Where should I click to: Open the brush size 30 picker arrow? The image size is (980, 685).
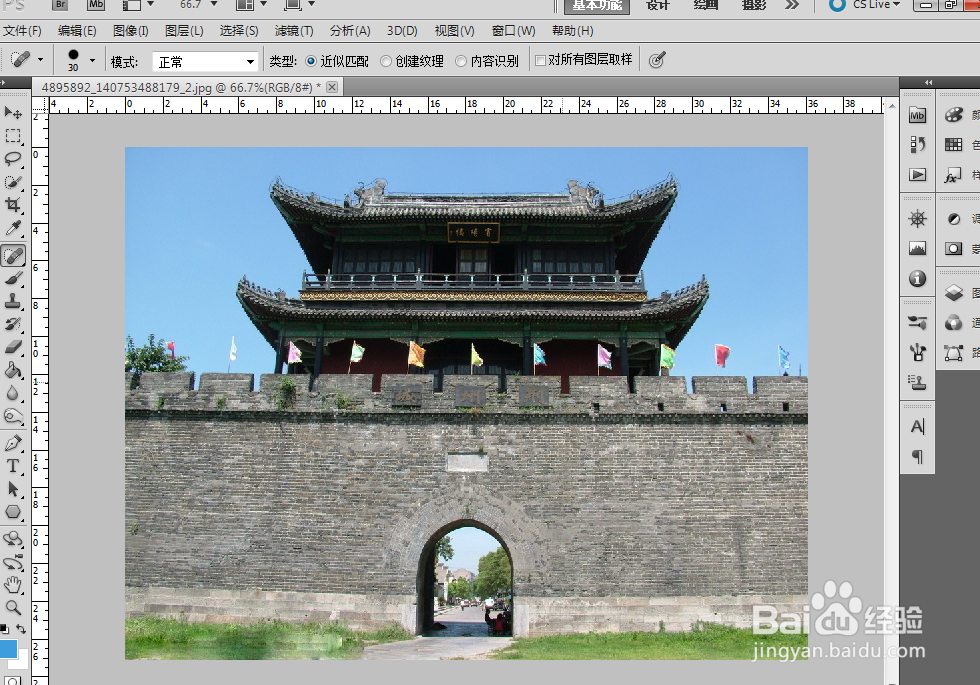click(x=92, y=61)
